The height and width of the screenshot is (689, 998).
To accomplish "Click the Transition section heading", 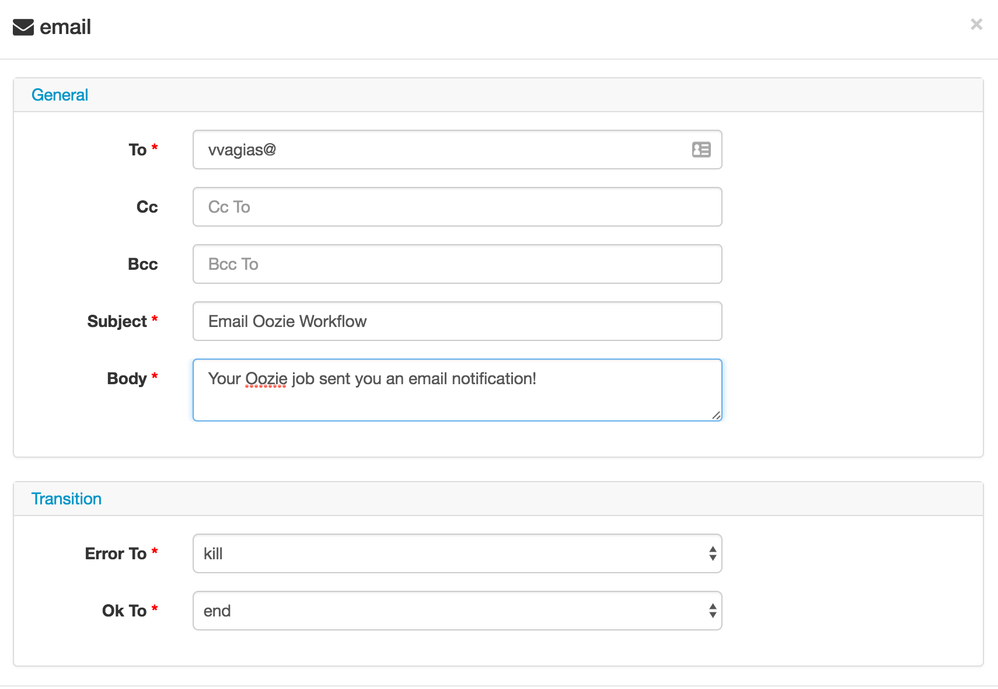I will pos(66,499).
